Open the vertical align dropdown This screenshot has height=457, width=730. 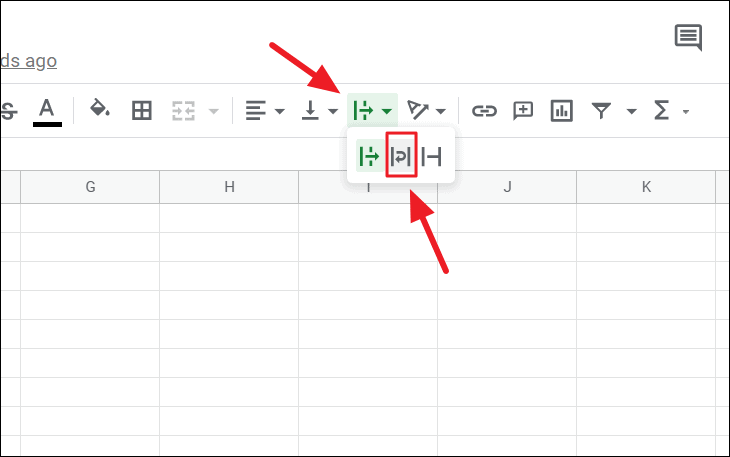(x=320, y=110)
